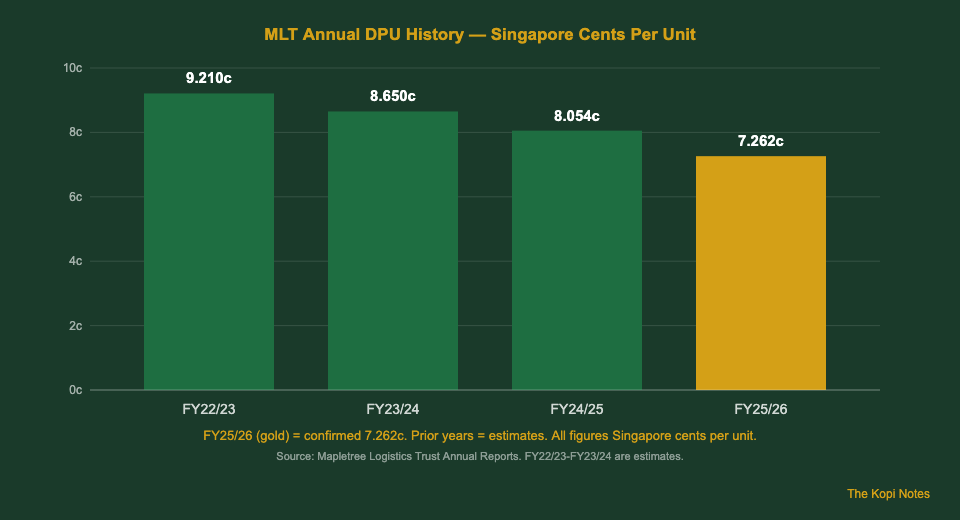Click the Source: Mapletree Logistics Trust line
The image size is (960, 520).
(x=480, y=456)
